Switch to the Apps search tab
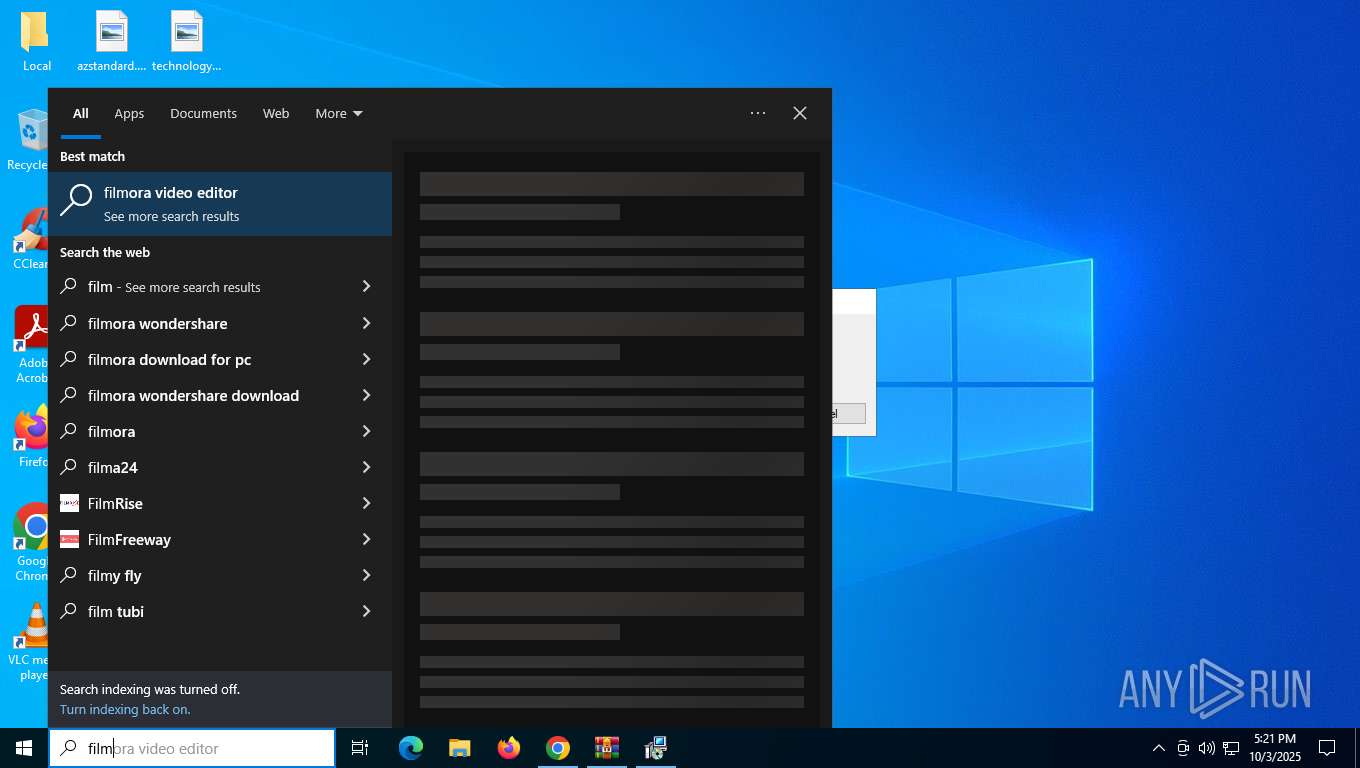Viewport: 1360px width, 768px height. pyautogui.click(x=129, y=114)
